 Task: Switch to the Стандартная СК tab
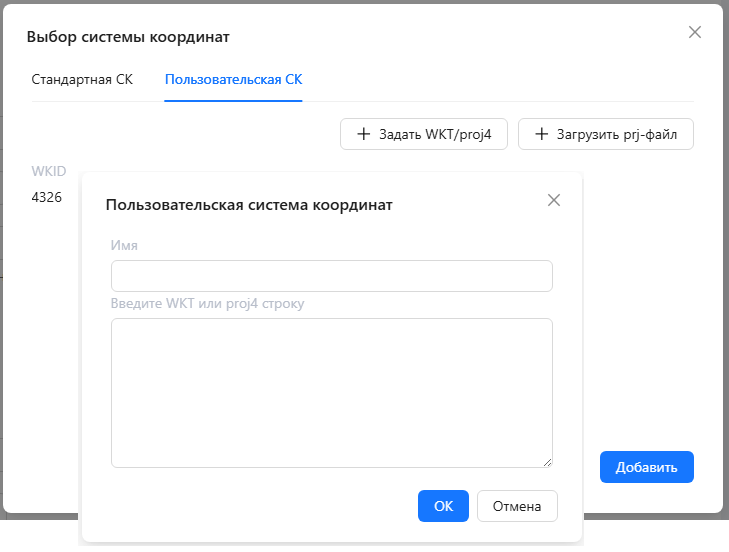click(x=82, y=79)
